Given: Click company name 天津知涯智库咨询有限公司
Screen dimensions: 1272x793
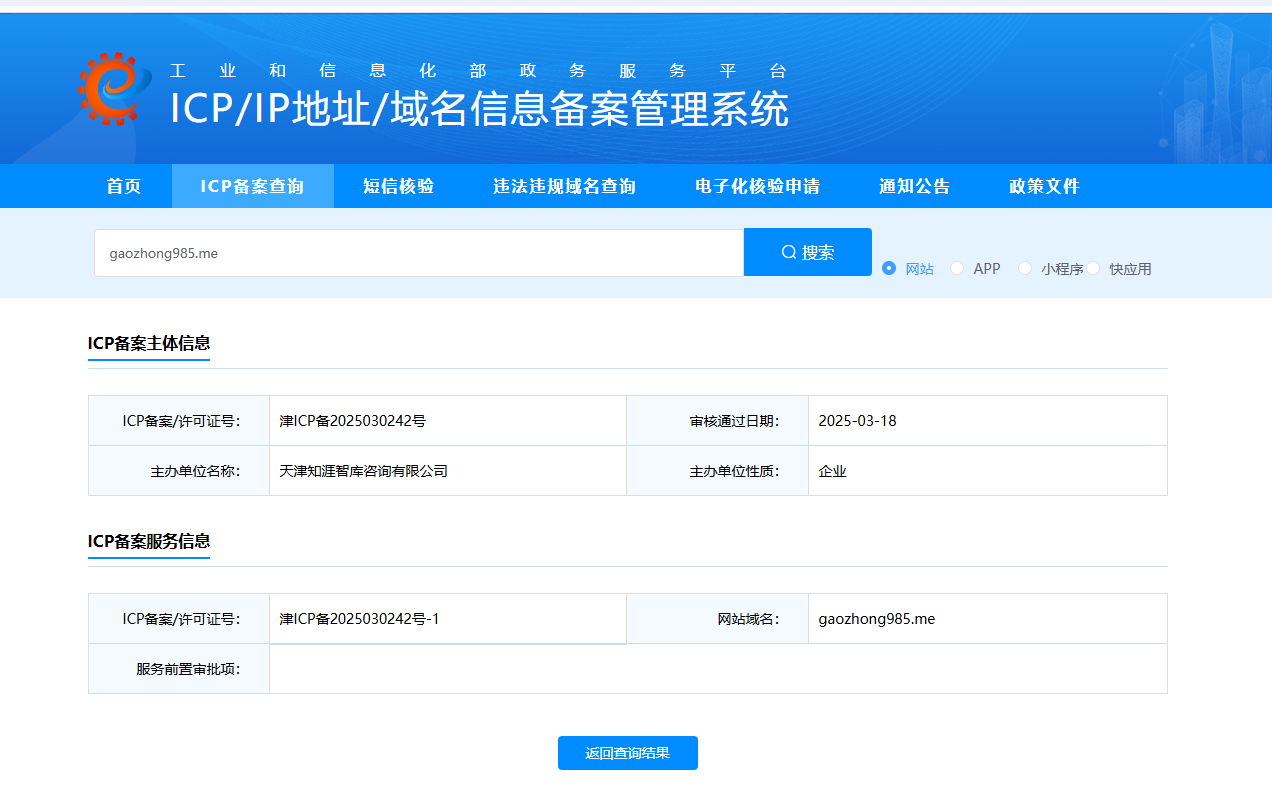Looking at the screenshot, I should click(x=364, y=471).
